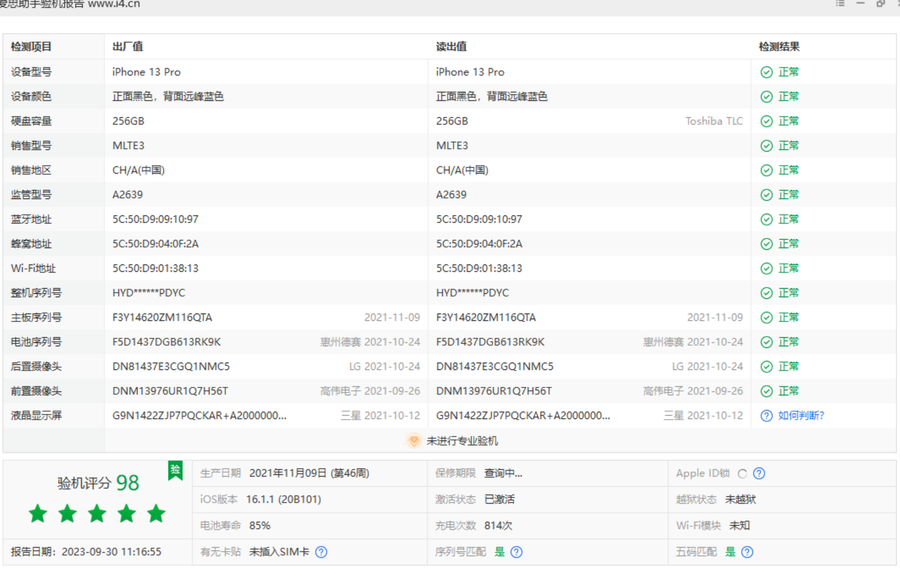This screenshot has width=900, height=569.
Task: Click the 正常 result in 设备颜色 row
Action: tap(789, 97)
